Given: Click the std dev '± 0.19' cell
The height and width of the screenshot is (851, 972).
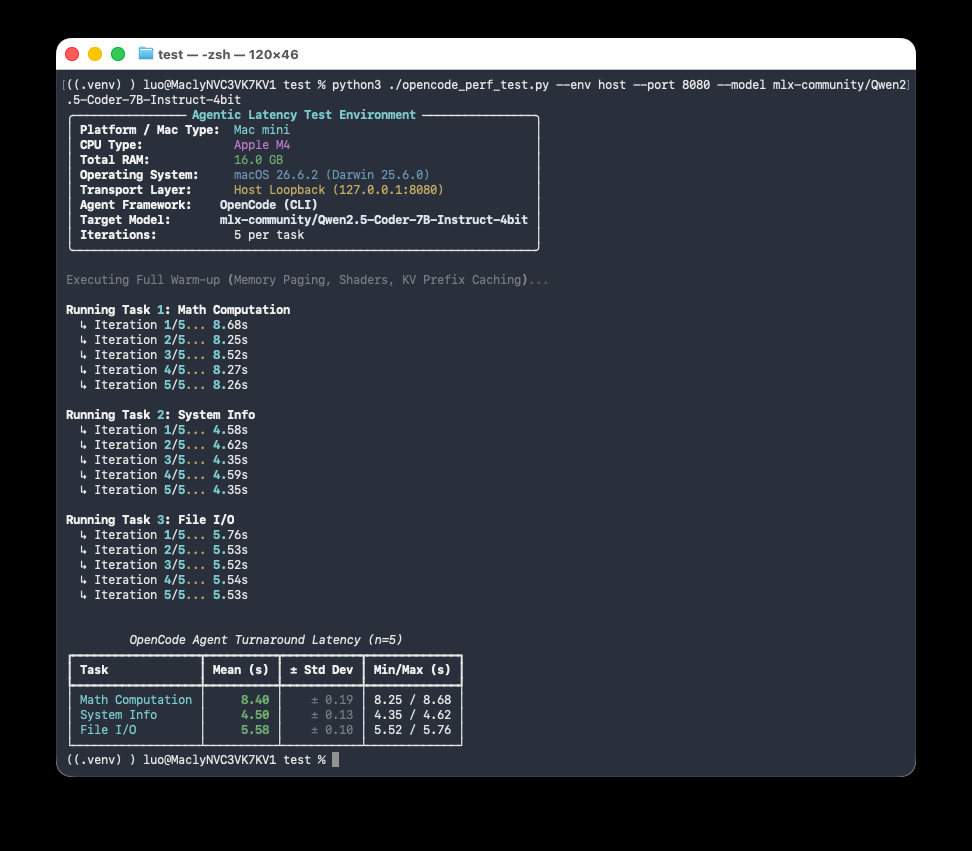Looking at the screenshot, I should 332,700.
